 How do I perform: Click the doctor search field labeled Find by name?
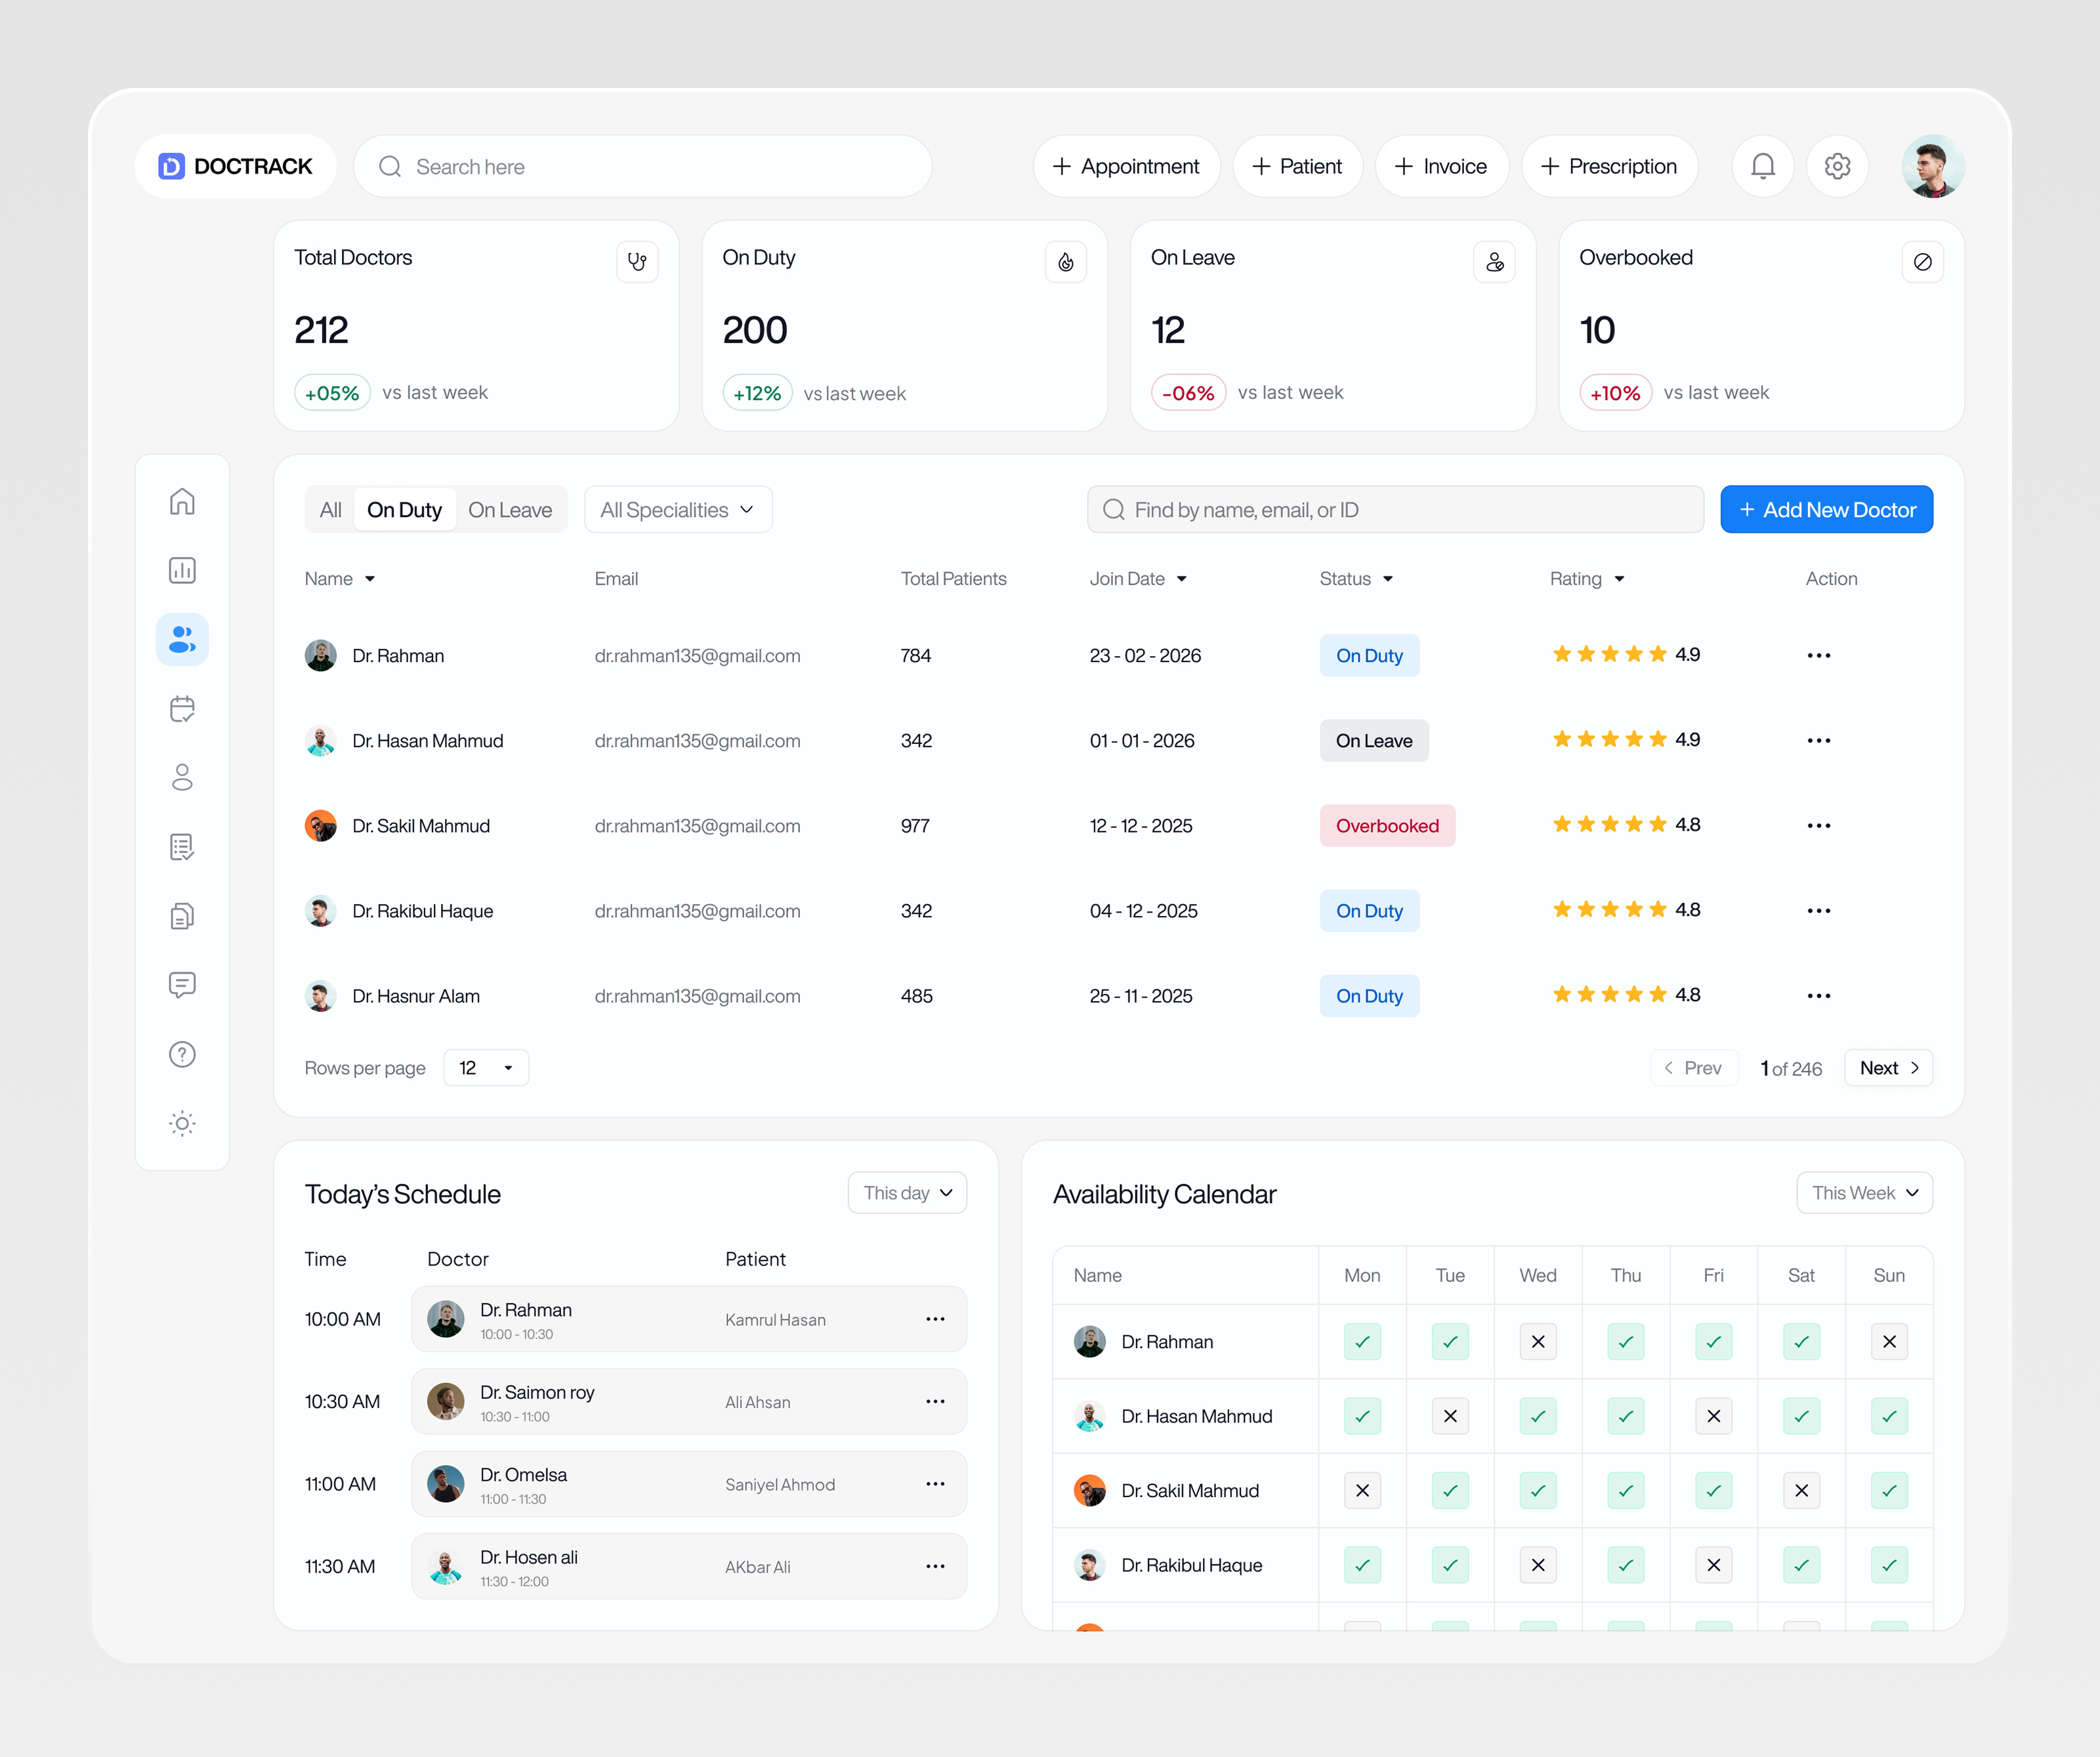(1394, 509)
